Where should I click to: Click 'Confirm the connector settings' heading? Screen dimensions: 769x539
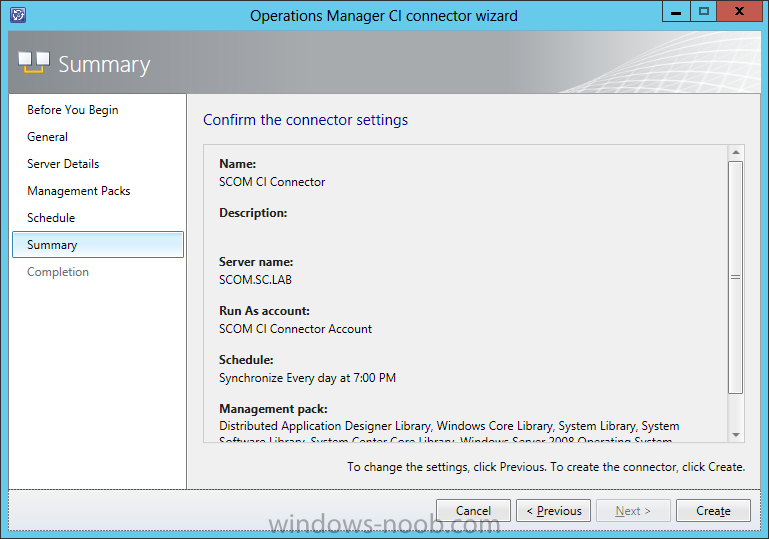click(x=306, y=120)
